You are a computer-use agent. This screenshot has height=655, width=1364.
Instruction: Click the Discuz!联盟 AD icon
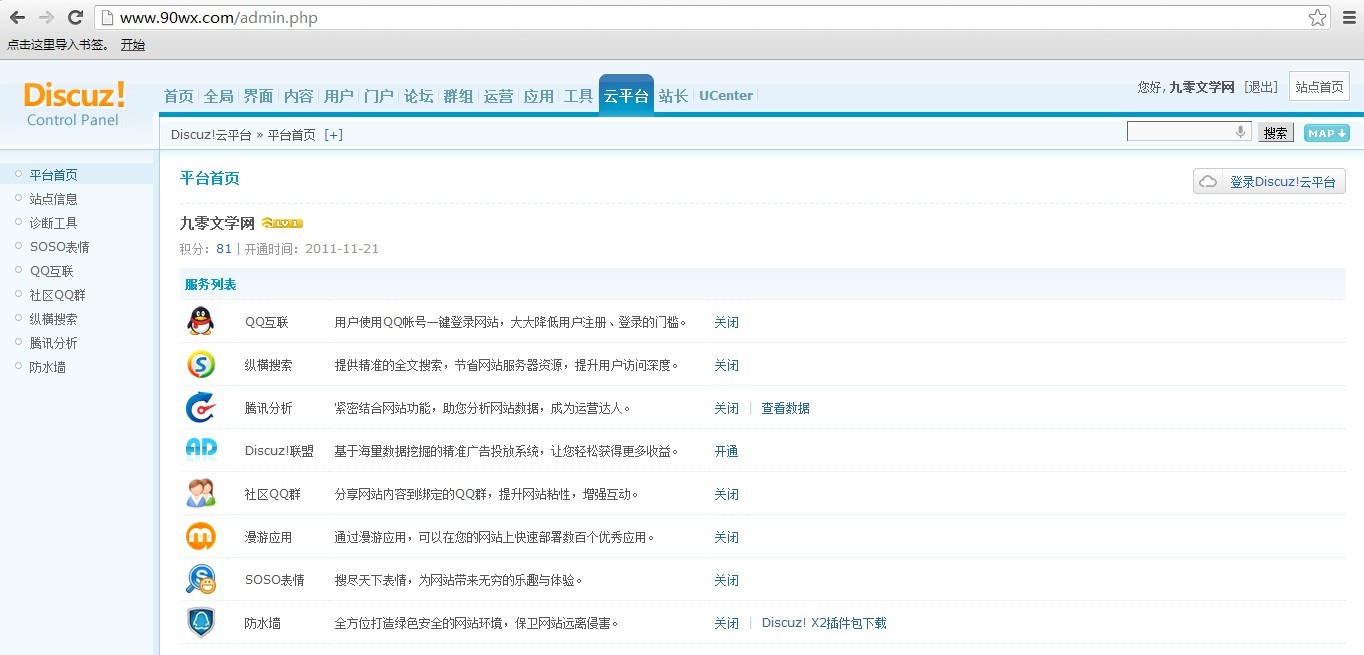tap(201, 449)
